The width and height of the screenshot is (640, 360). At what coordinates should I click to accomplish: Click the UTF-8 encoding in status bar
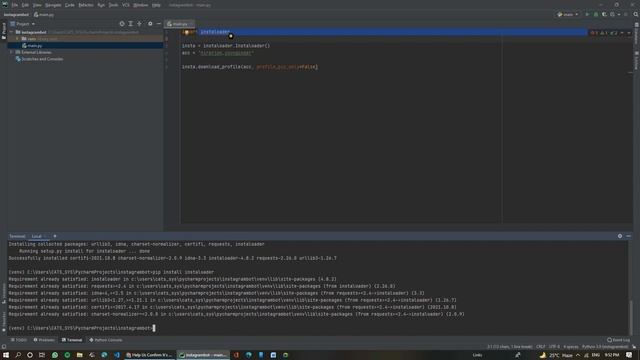tap(554, 347)
